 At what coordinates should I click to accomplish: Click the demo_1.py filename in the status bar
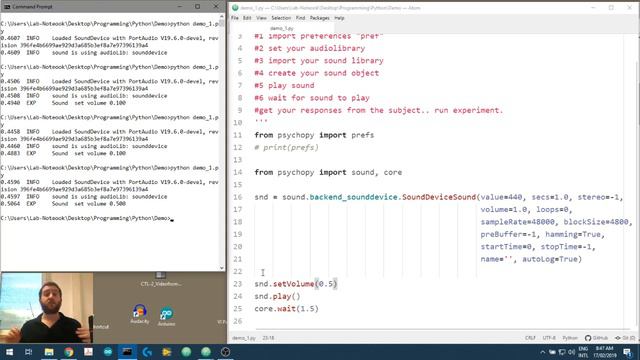(244, 338)
